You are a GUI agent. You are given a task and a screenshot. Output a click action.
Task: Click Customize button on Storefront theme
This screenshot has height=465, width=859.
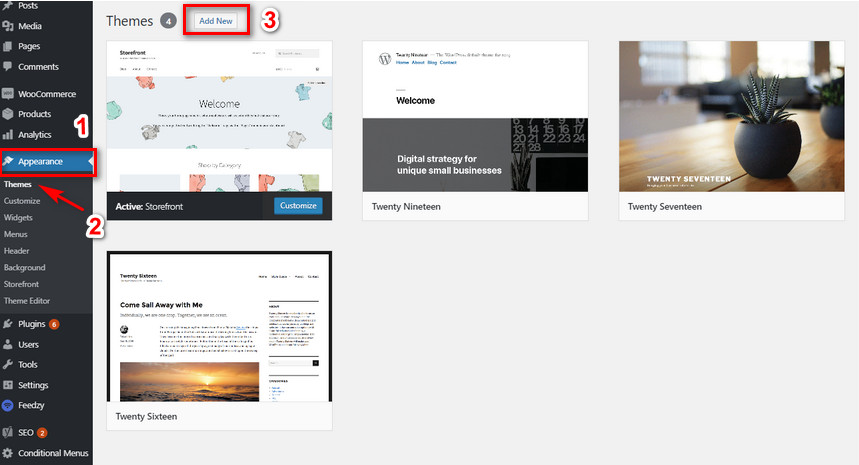coord(298,205)
